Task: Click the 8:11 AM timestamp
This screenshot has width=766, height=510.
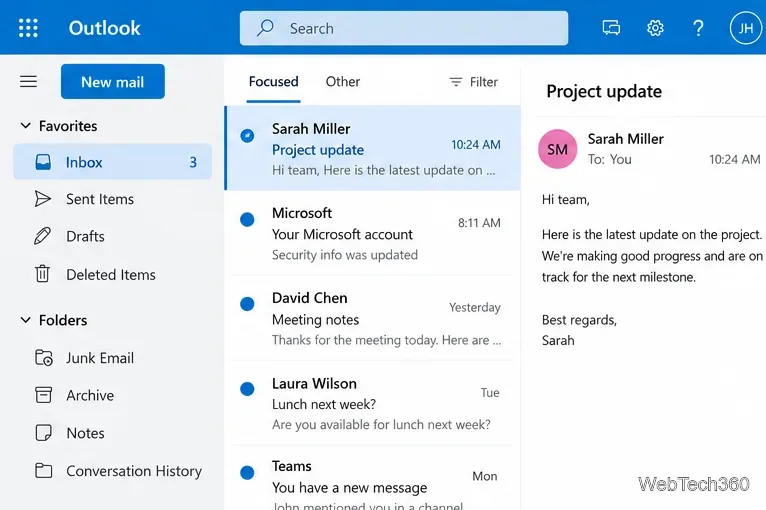Action: coord(479,223)
